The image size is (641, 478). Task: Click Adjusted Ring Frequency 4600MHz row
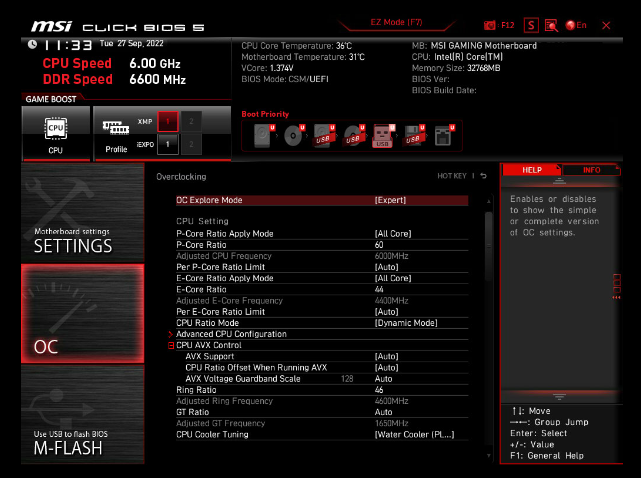pos(322,401)
